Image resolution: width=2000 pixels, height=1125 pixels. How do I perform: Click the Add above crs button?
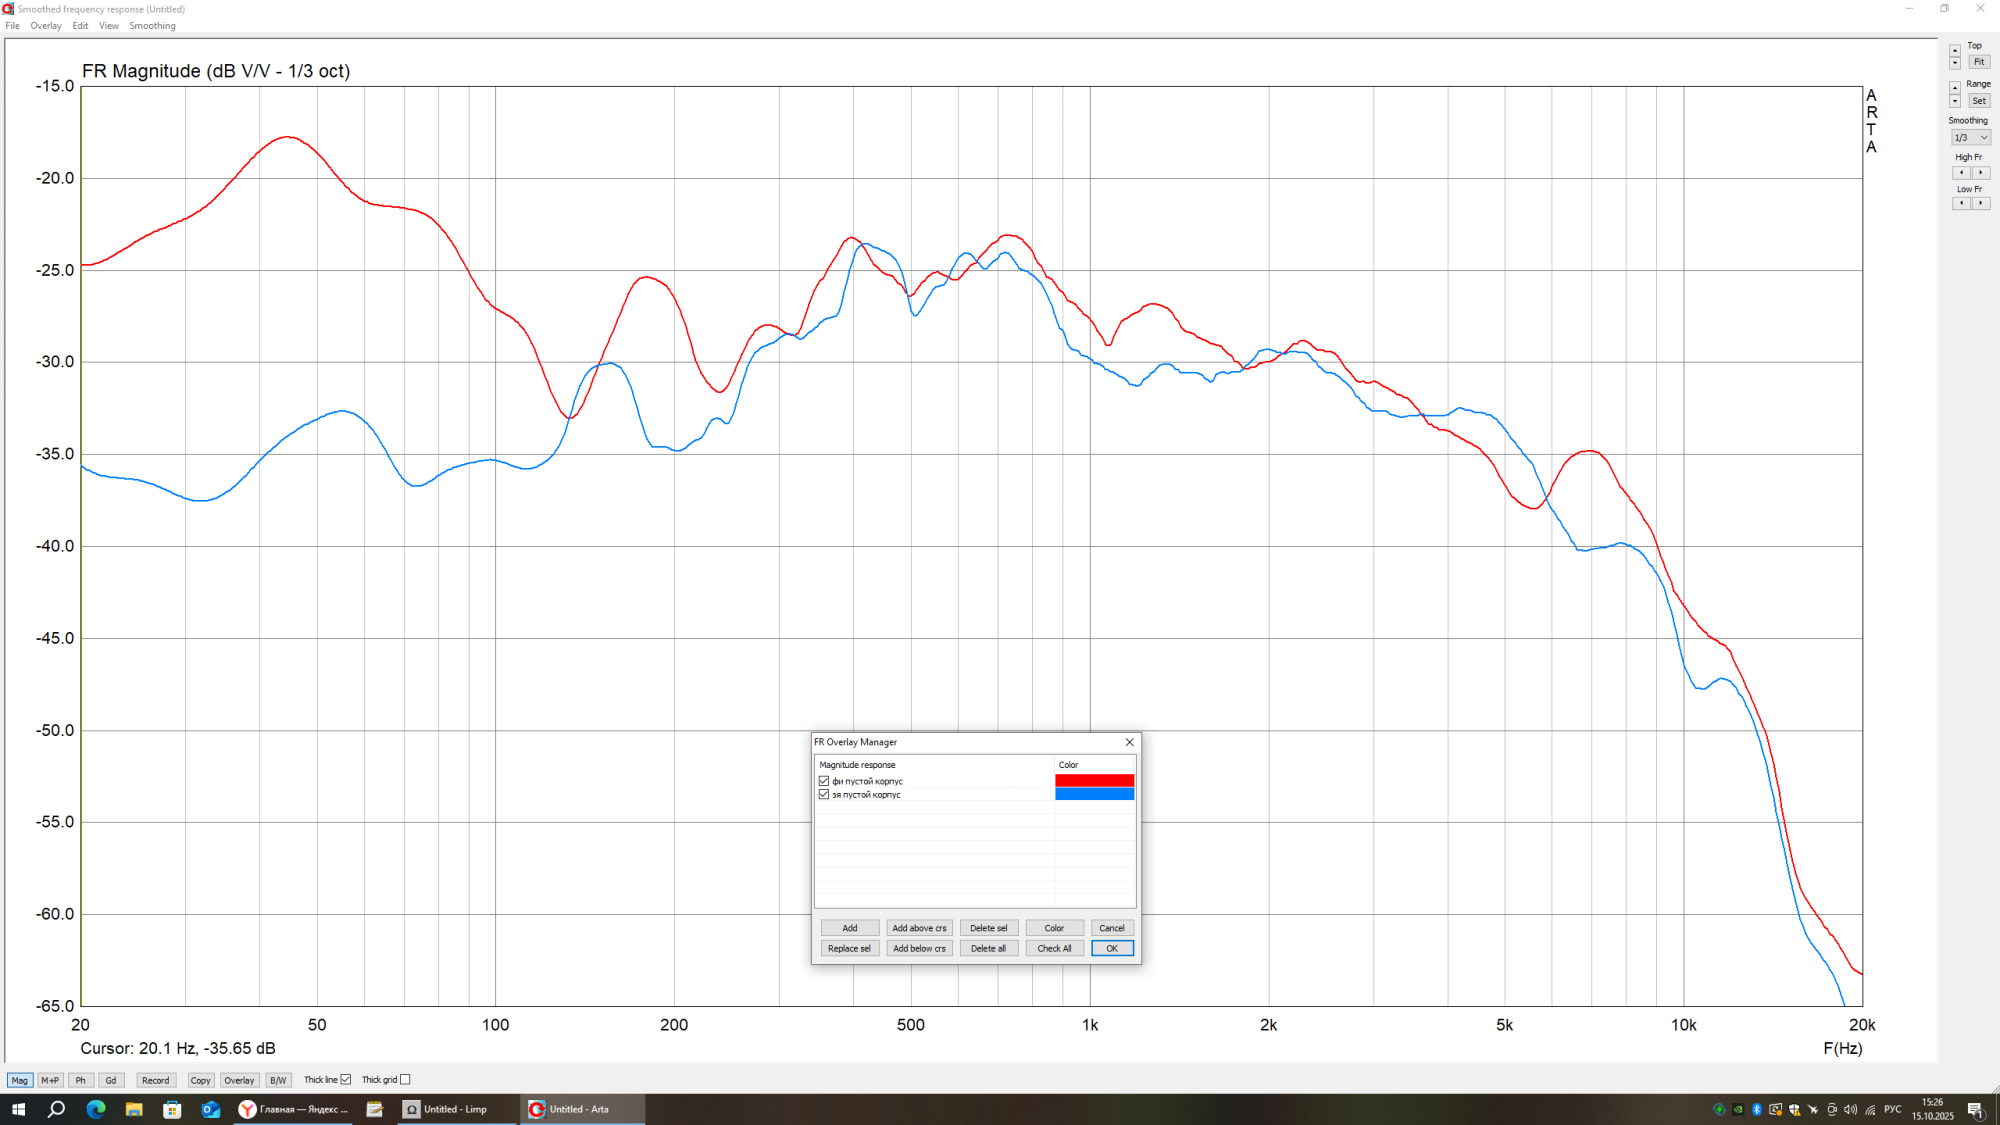tap(919, 928)
